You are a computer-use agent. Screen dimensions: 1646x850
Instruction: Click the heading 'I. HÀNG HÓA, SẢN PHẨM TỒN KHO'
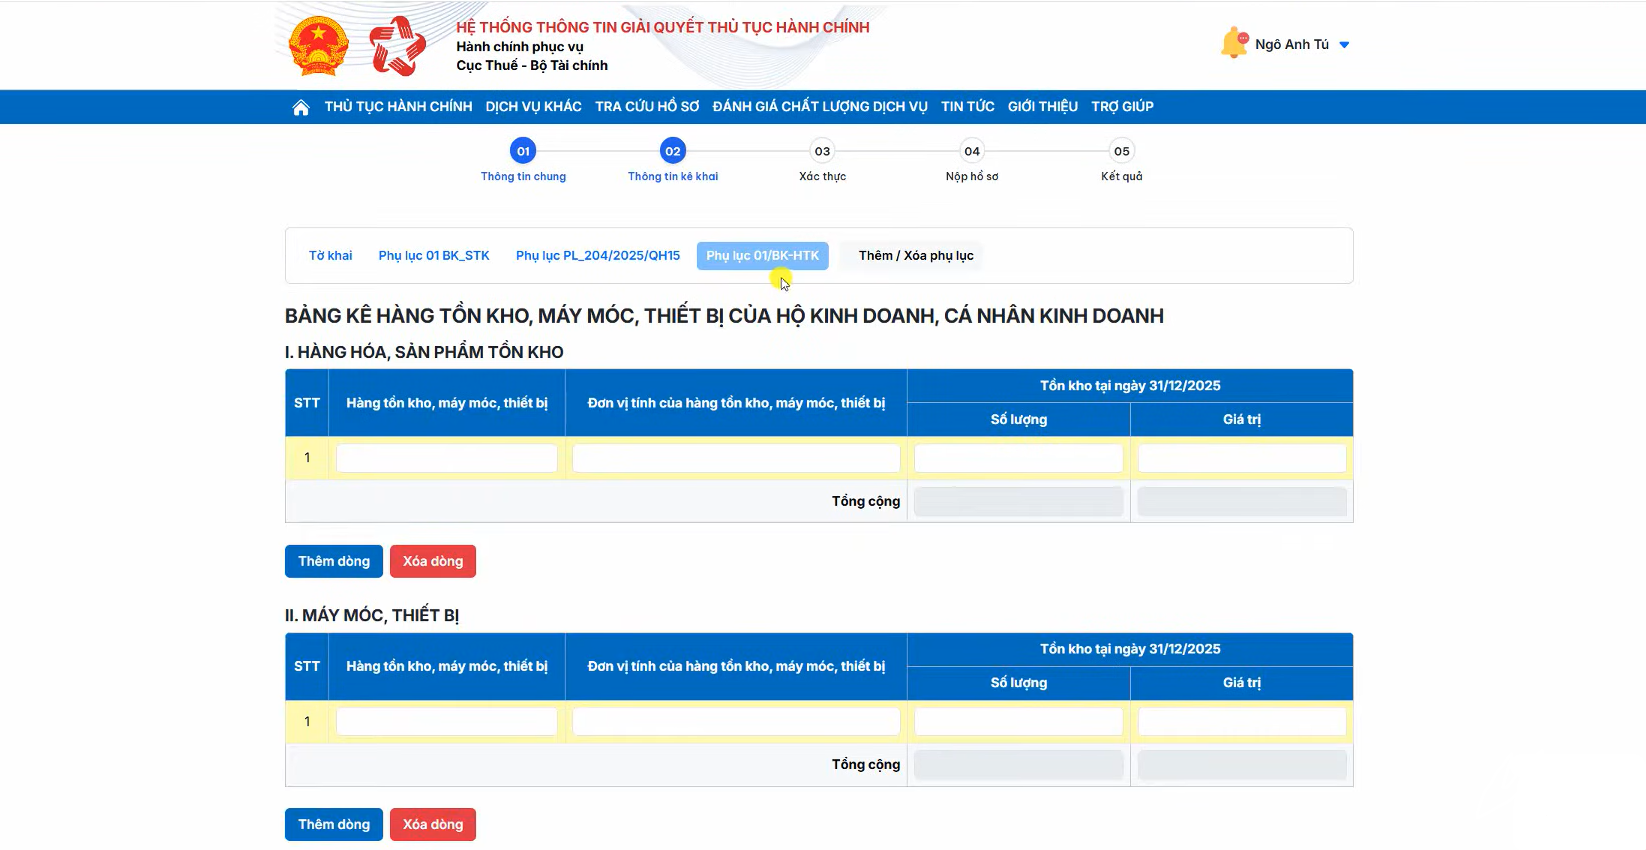tap(424, 352)
